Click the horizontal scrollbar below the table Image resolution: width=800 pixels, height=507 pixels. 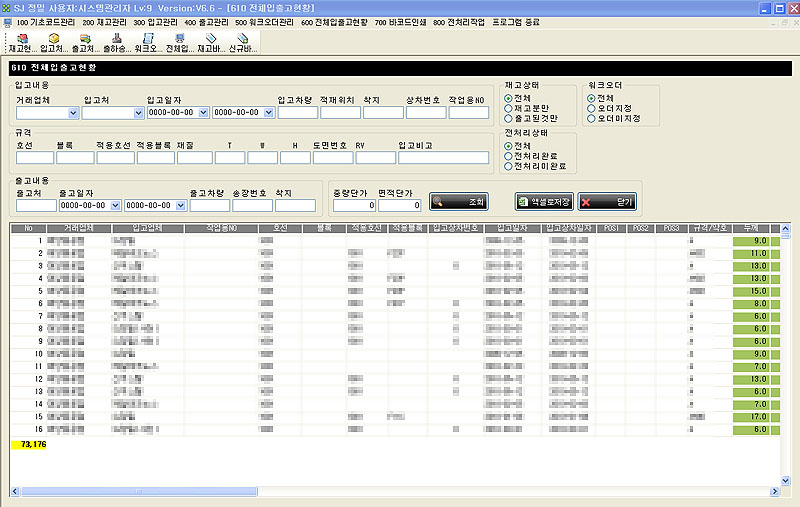[400, 492]
